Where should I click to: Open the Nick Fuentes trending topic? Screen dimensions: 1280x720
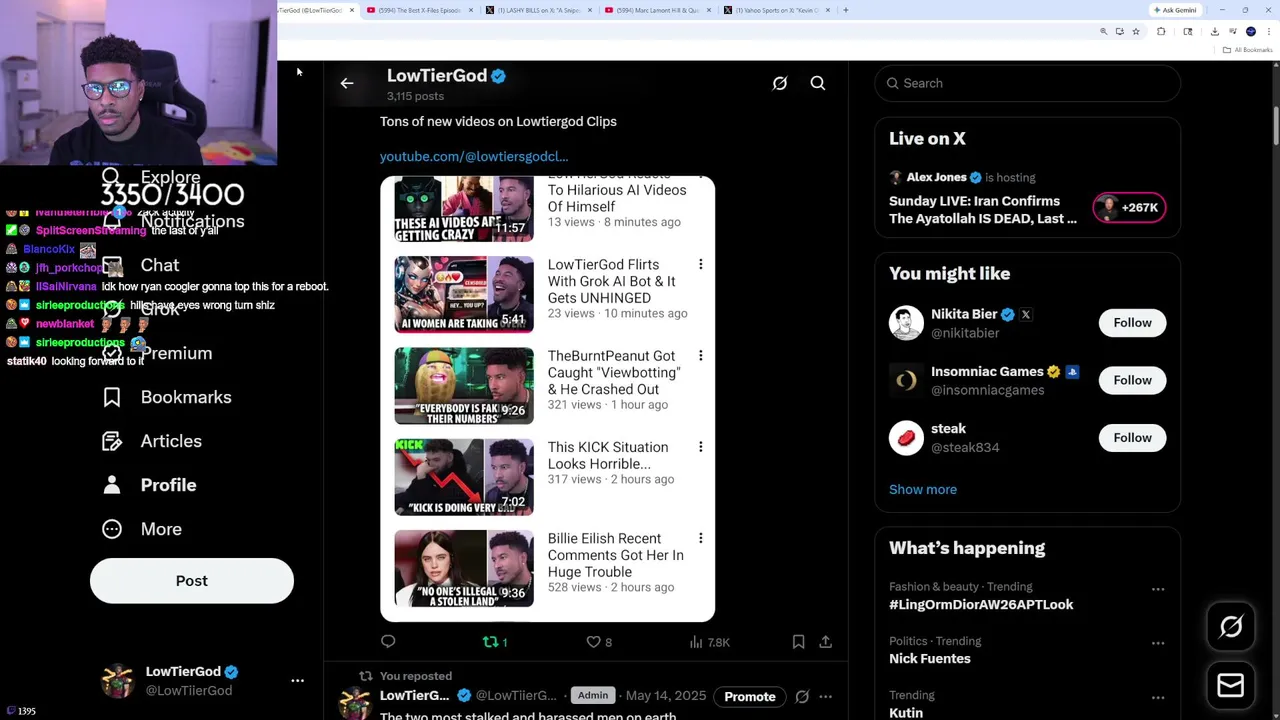coord(930,658)
